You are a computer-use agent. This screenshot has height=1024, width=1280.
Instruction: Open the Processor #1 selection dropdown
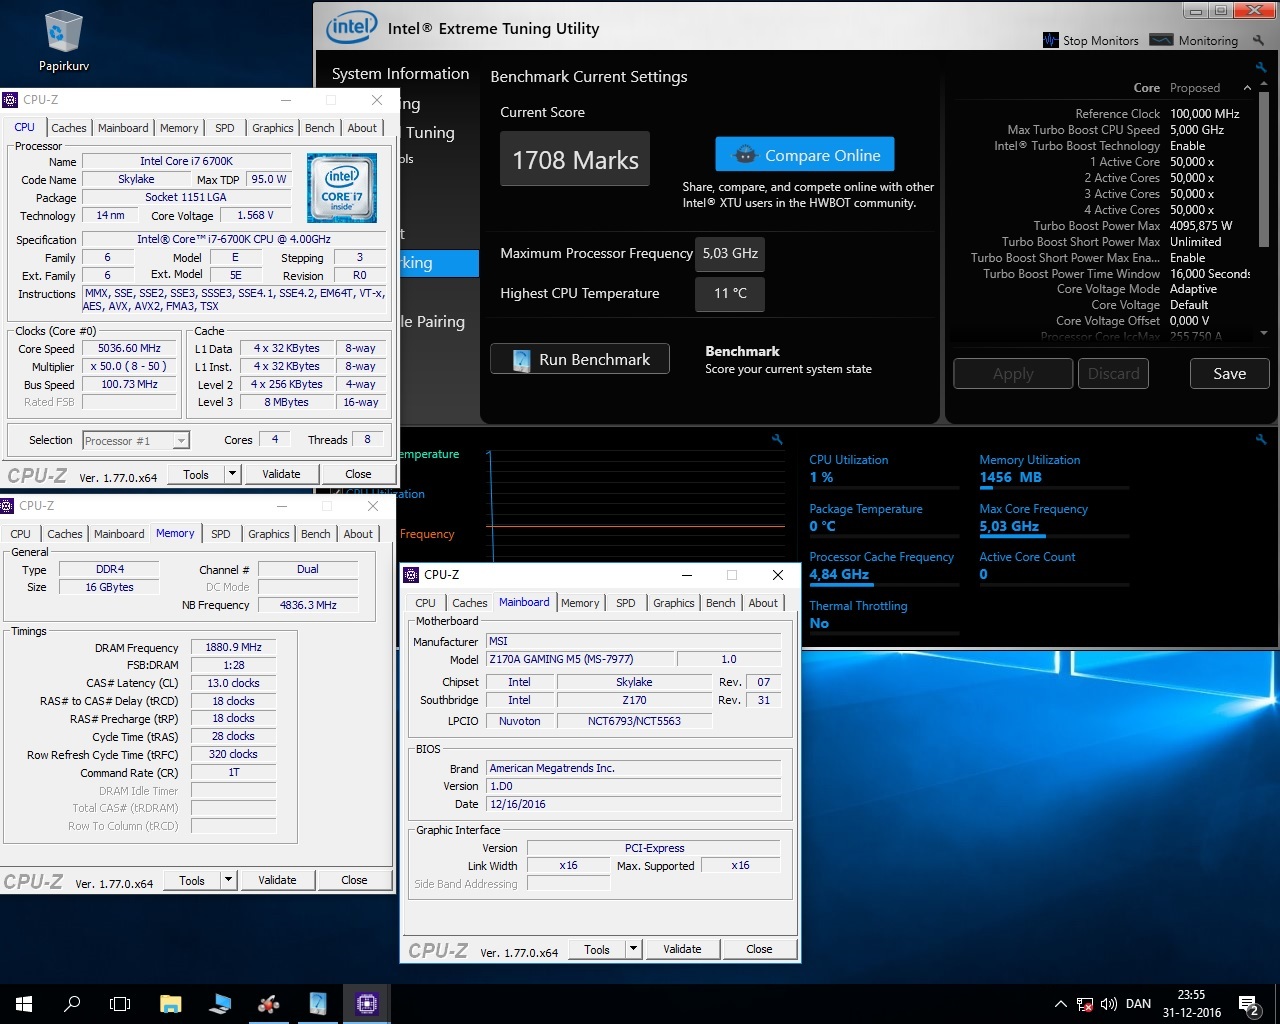click(x=136, y=440)
